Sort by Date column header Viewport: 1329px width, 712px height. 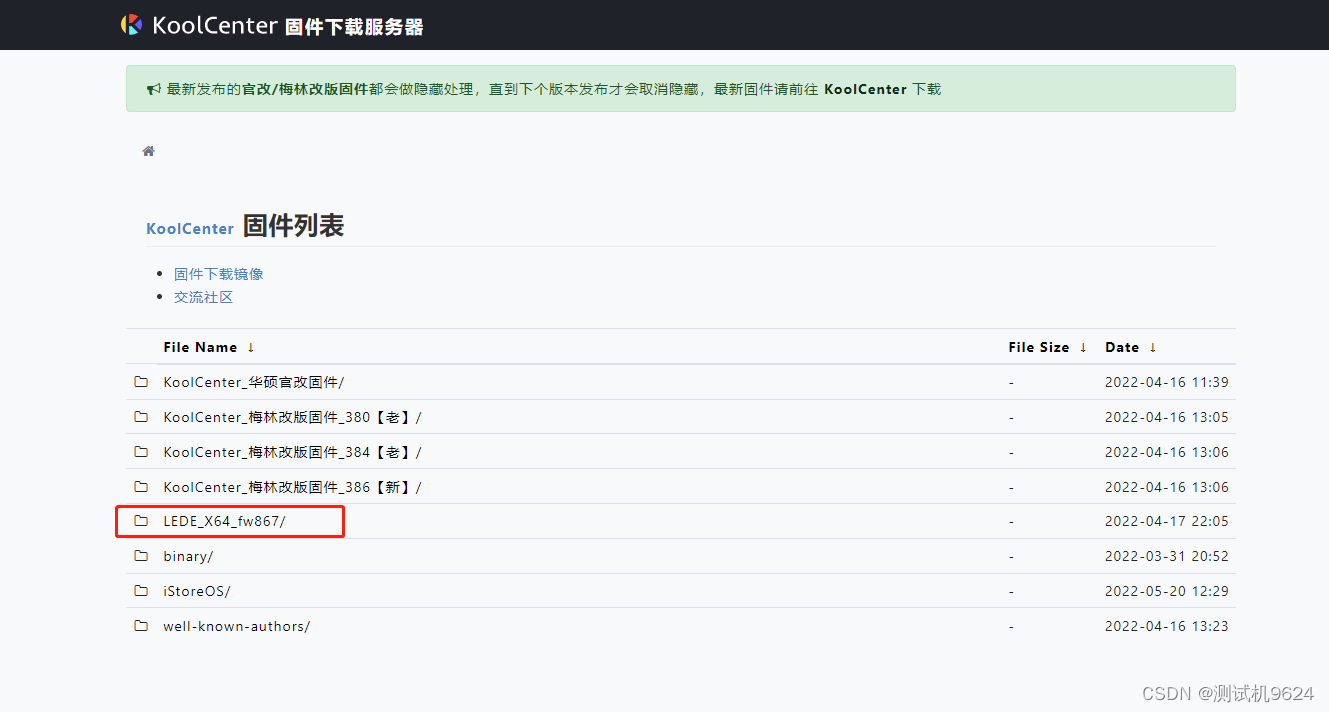1122,347
